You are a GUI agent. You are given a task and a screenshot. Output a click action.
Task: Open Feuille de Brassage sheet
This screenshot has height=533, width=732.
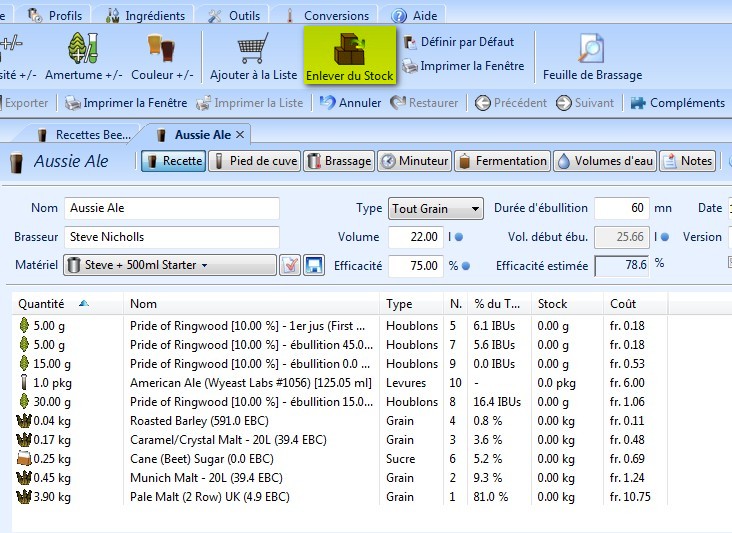coord(592,48)
